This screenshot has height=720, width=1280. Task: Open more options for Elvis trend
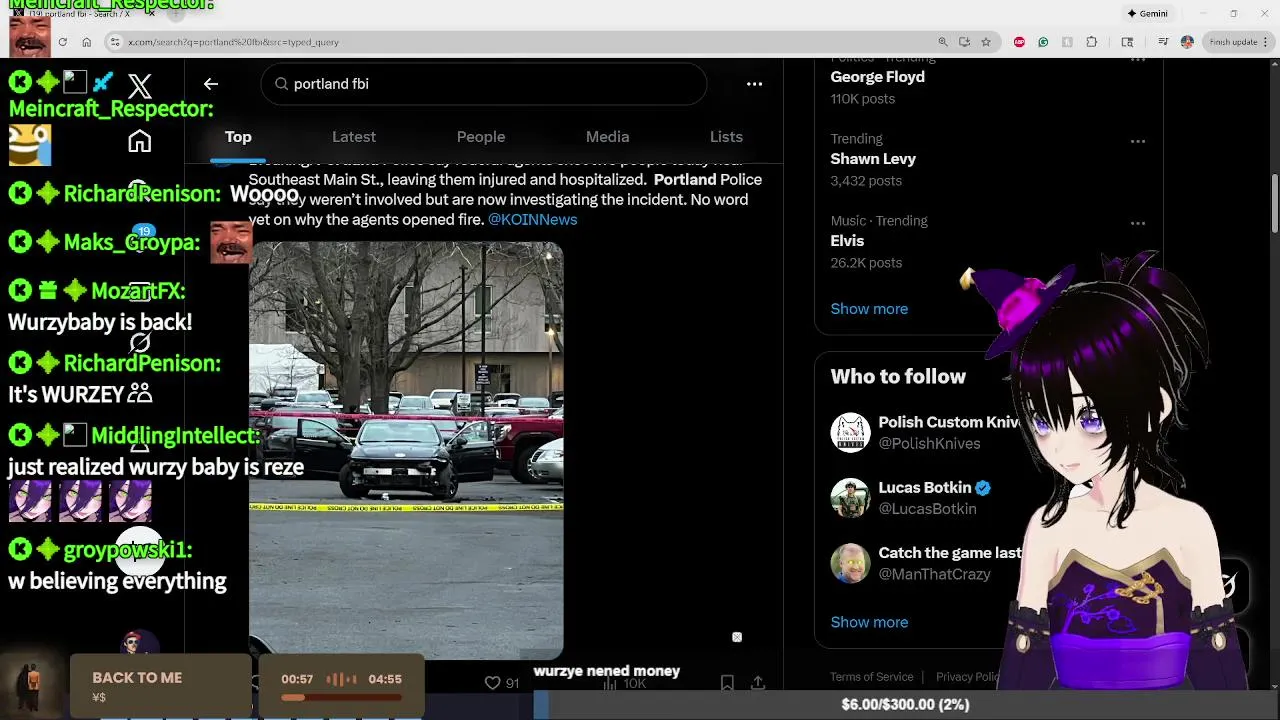pos(1138,223)
